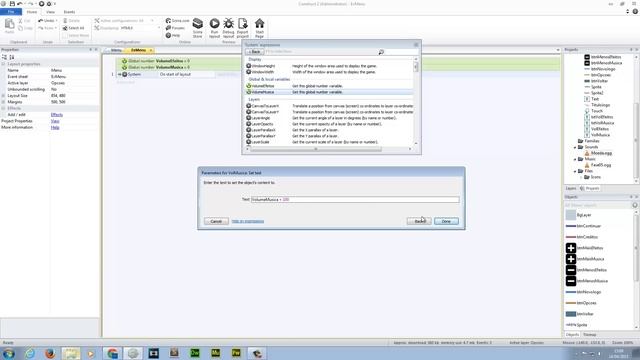
Task: Switch to the Menu layout tab
Action: click(x=116, y=50)
